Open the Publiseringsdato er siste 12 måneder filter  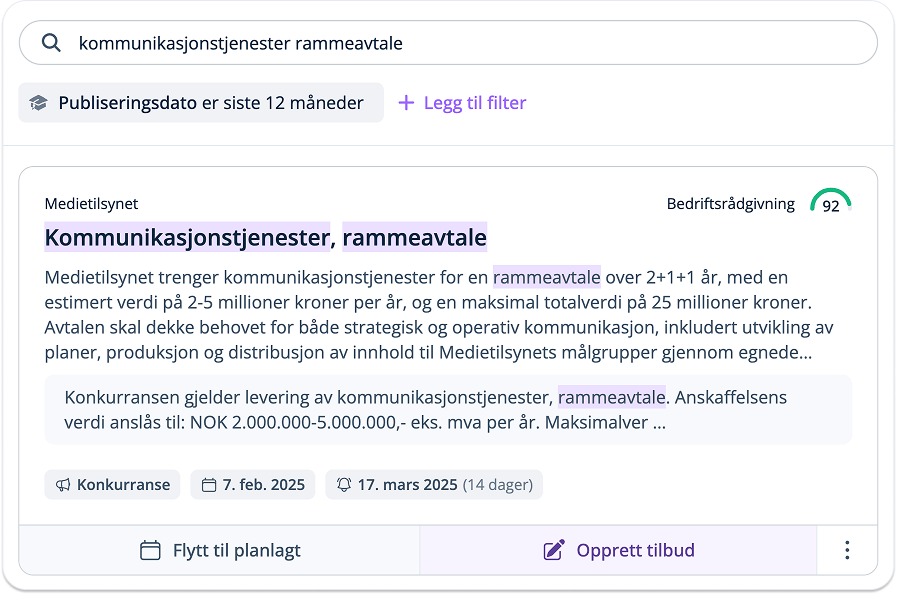[x=200, y=102]
